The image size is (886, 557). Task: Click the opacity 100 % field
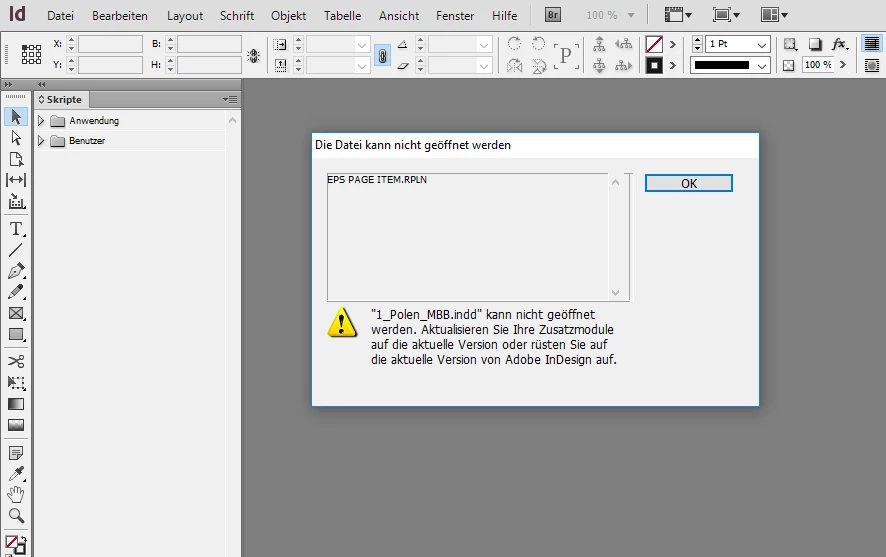tap(818, 65)
